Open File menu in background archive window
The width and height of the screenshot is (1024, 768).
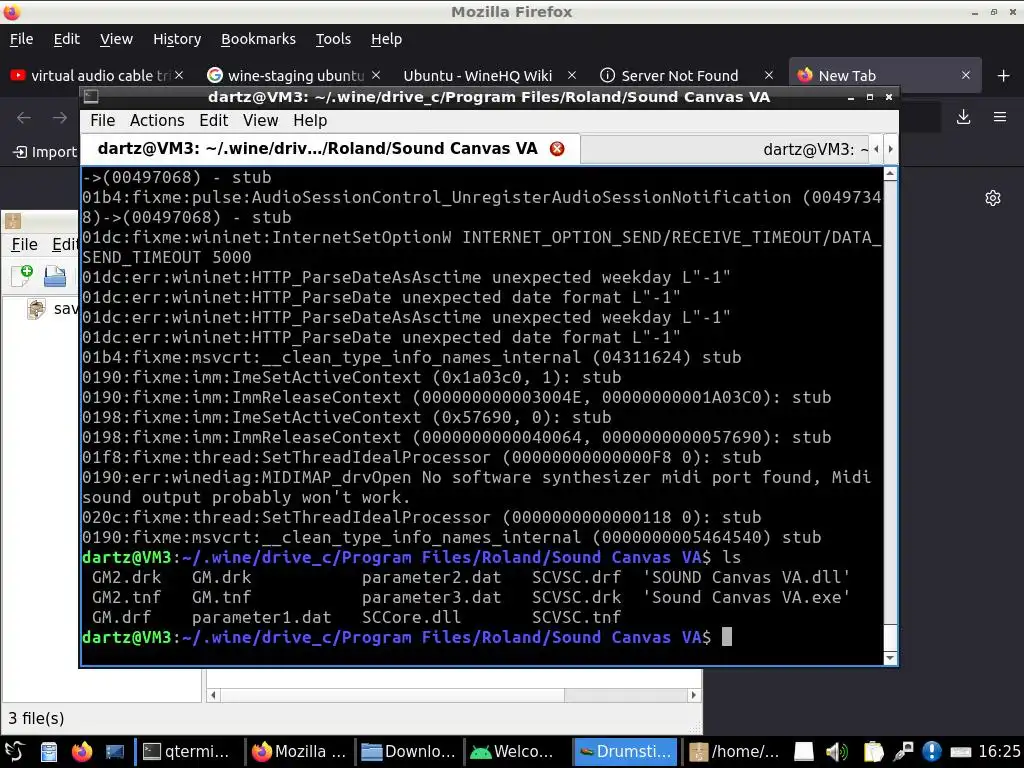tap(24, 245)
